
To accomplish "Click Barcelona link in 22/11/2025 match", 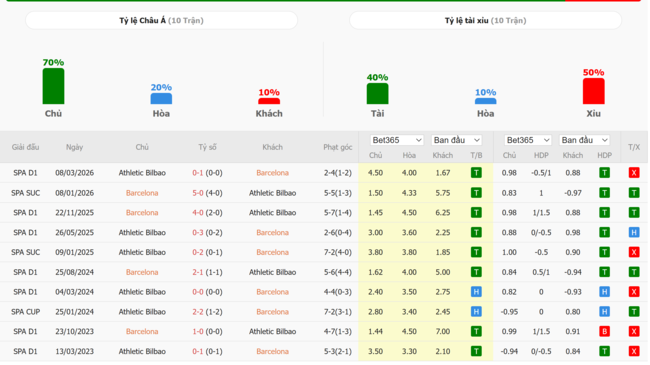I will [x=142, y=213].
